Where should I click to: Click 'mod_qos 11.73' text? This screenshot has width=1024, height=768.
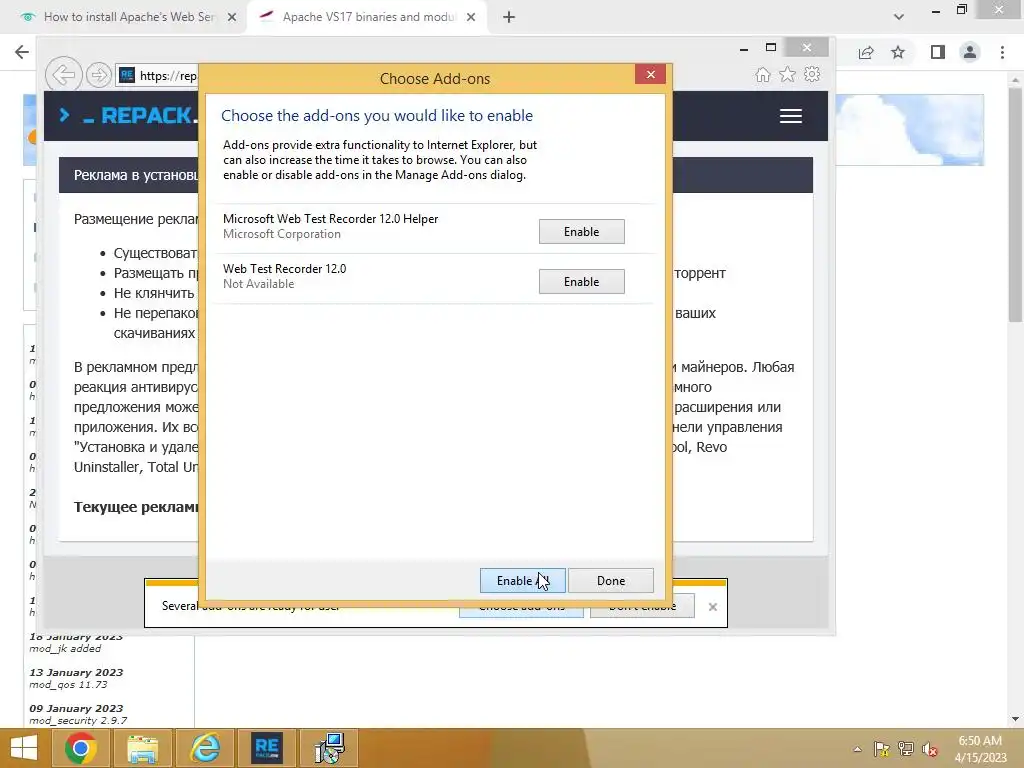[x=68, y=684]
